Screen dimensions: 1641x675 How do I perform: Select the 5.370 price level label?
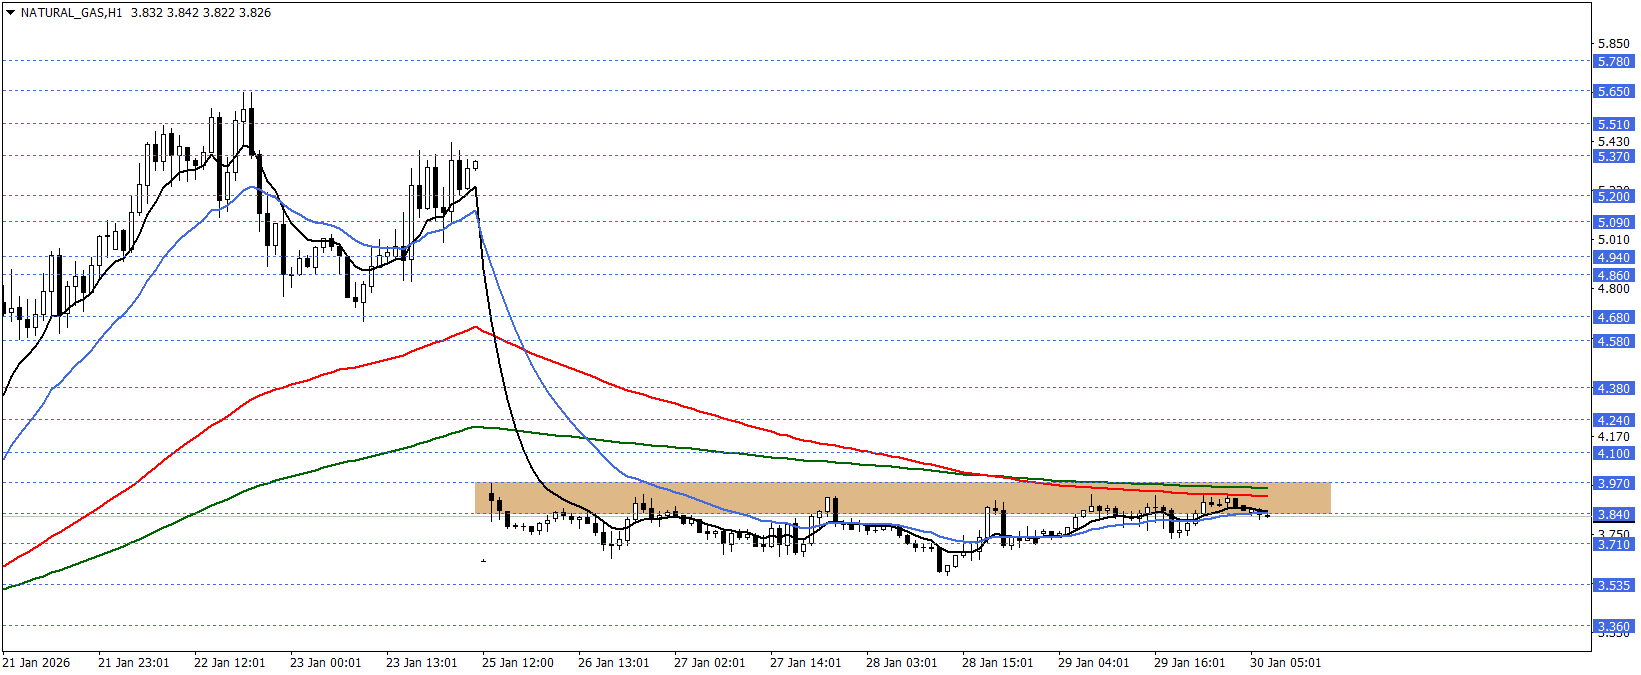[1613, 157]
